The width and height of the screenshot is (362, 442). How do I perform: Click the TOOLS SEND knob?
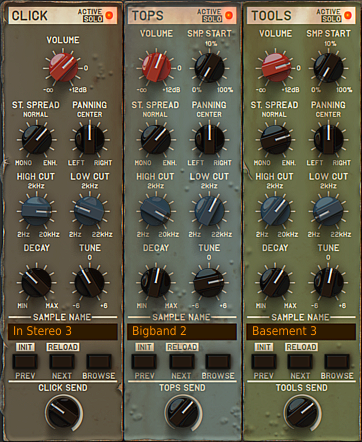[302, 413]
